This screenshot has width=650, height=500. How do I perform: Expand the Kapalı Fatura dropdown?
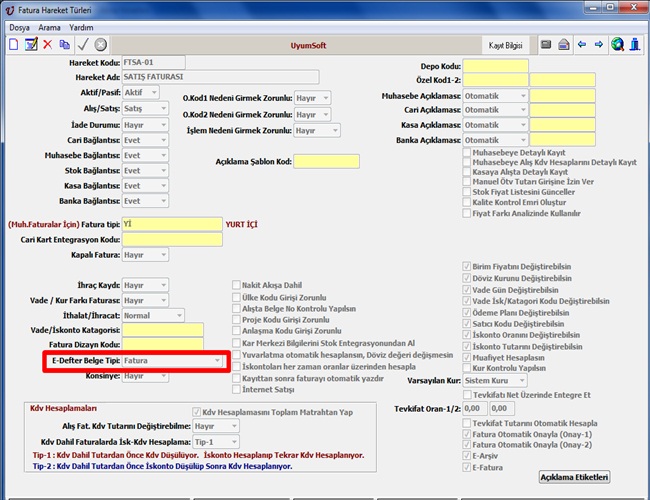click(145, 255)
